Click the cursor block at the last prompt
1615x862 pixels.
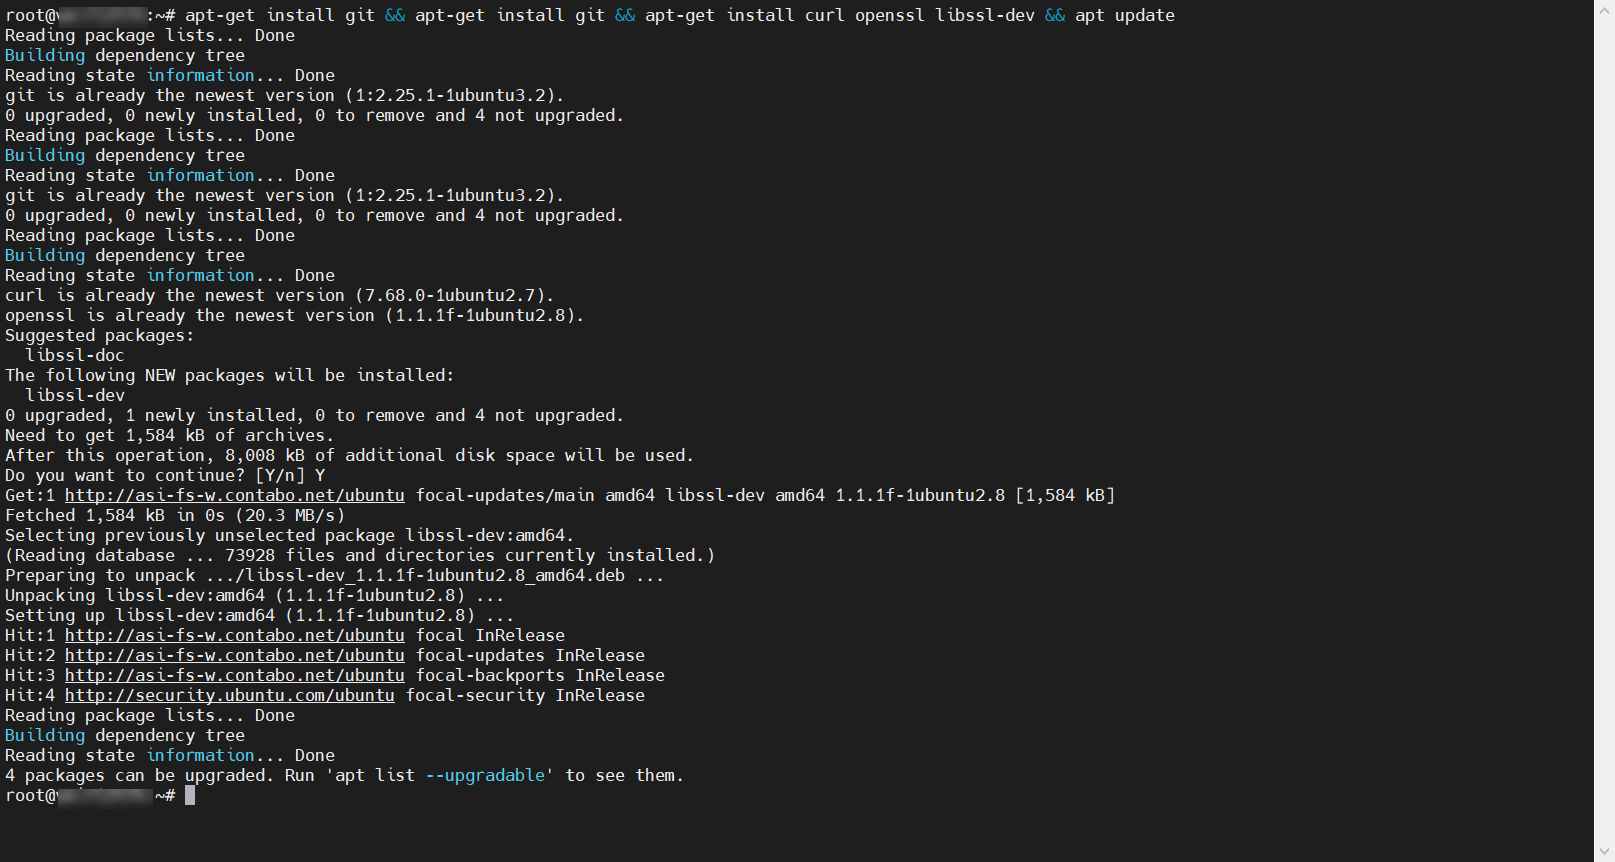(190, 796)
